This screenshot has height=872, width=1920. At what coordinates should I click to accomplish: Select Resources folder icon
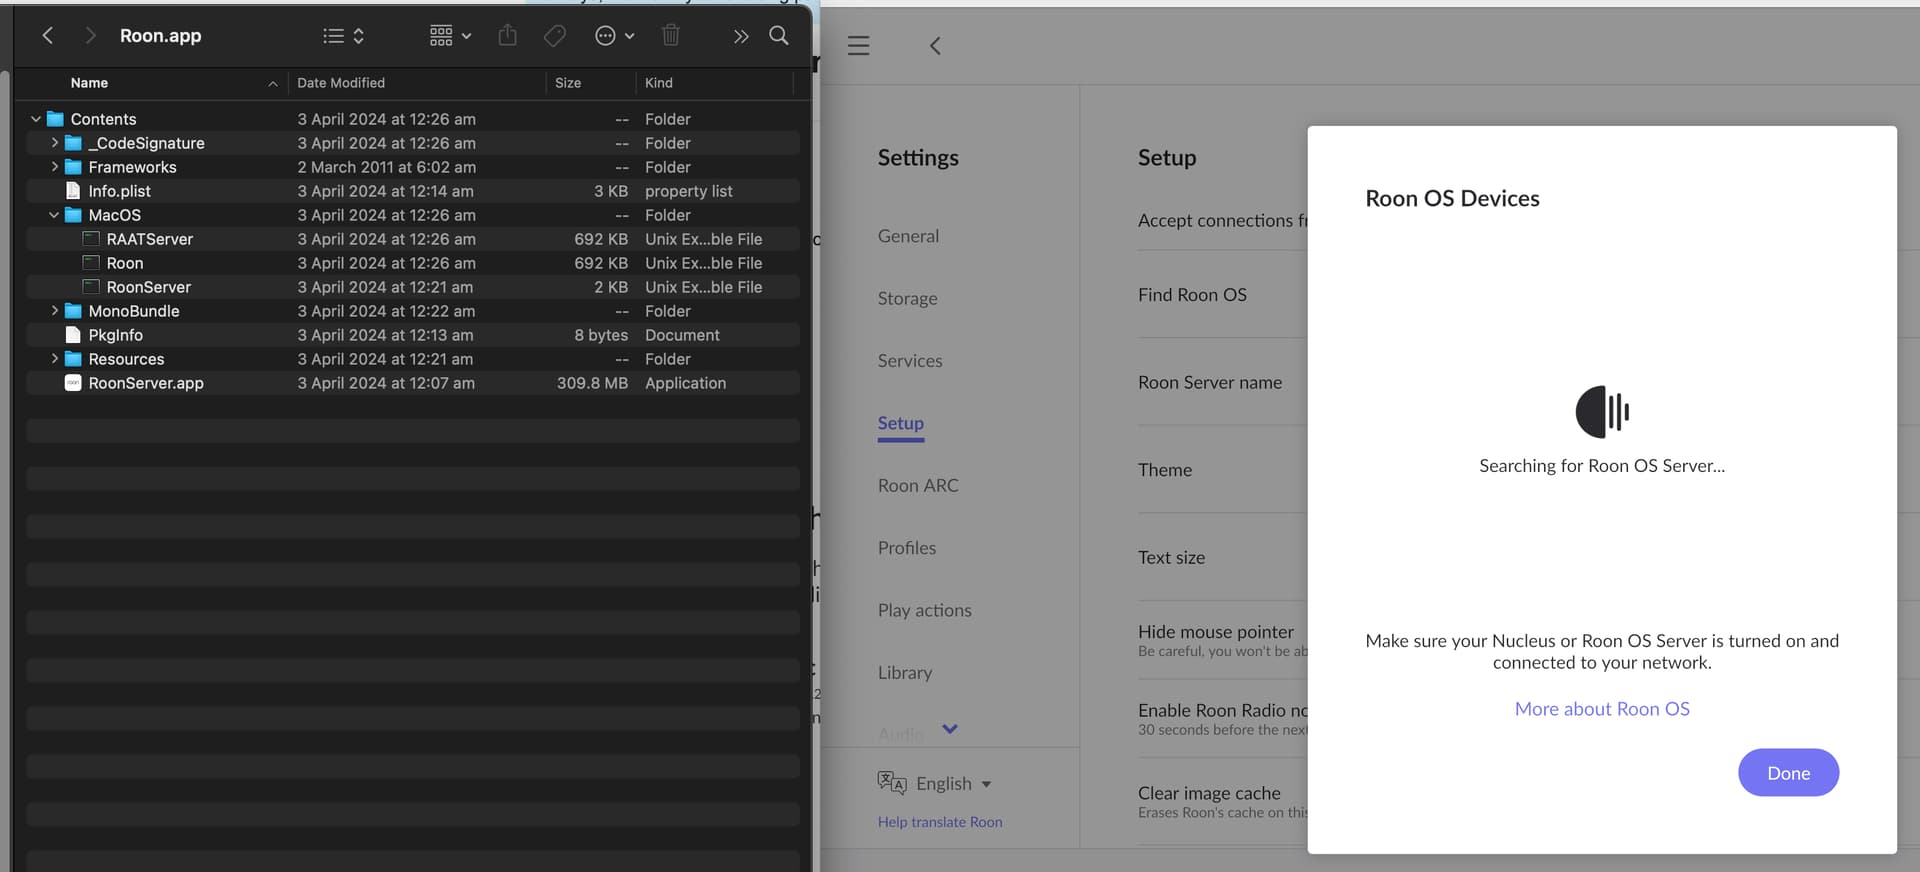point(73,359)
